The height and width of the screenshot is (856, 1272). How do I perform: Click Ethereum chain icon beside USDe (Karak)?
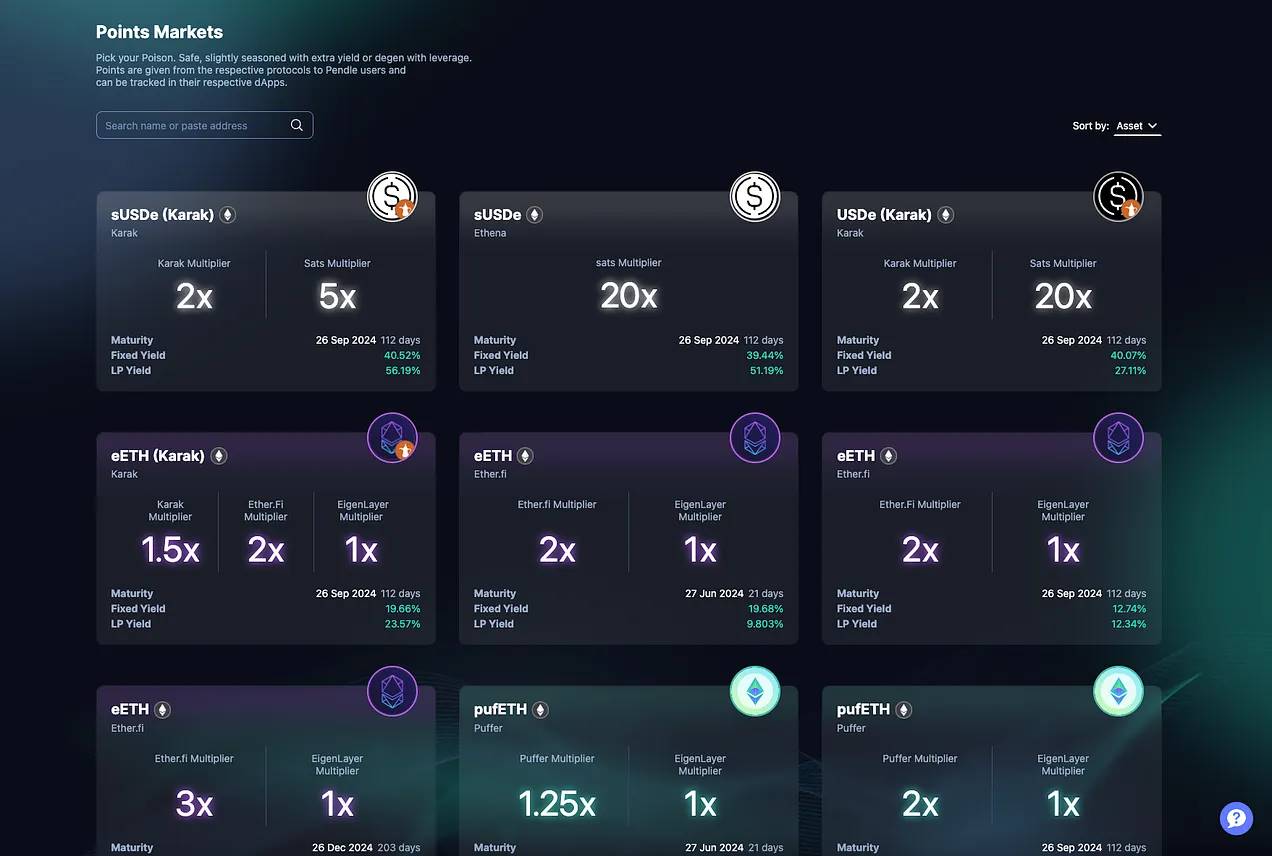946,215
